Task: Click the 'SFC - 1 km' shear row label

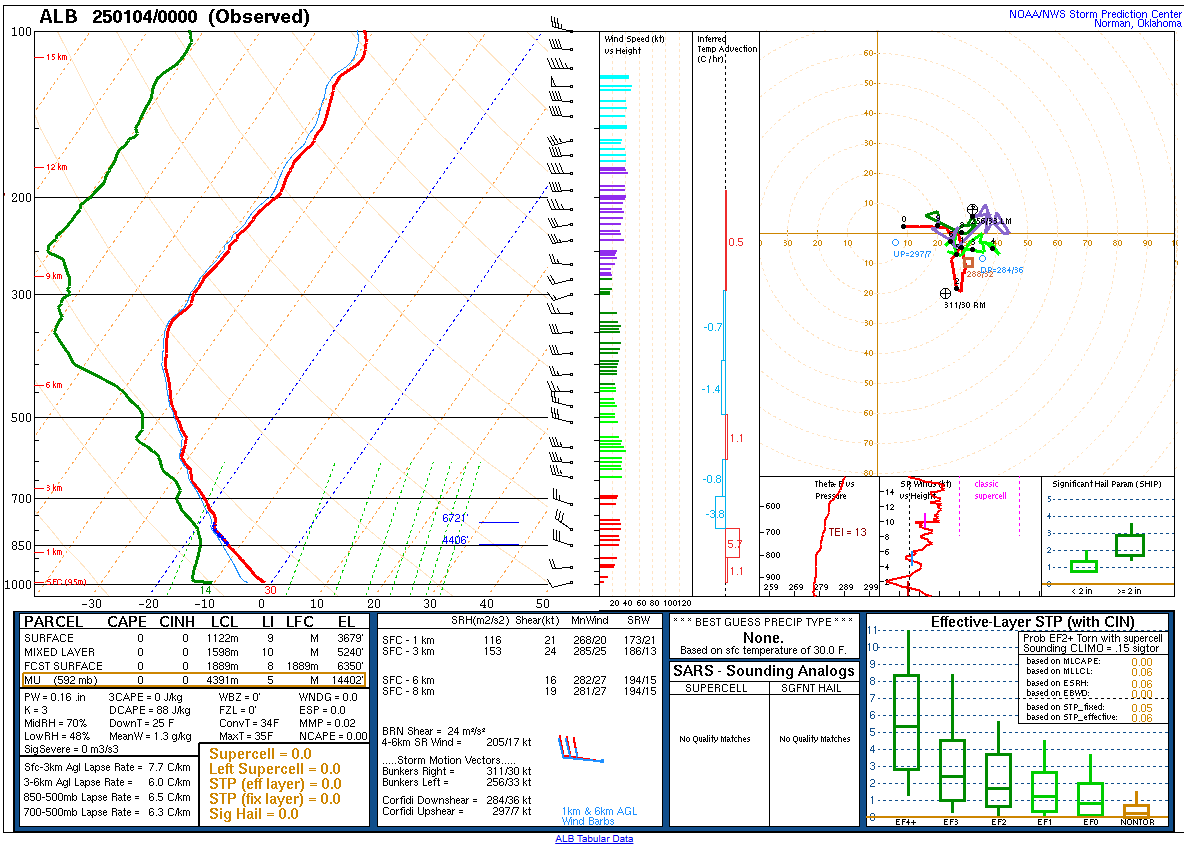Action: [x=408, y=640]
